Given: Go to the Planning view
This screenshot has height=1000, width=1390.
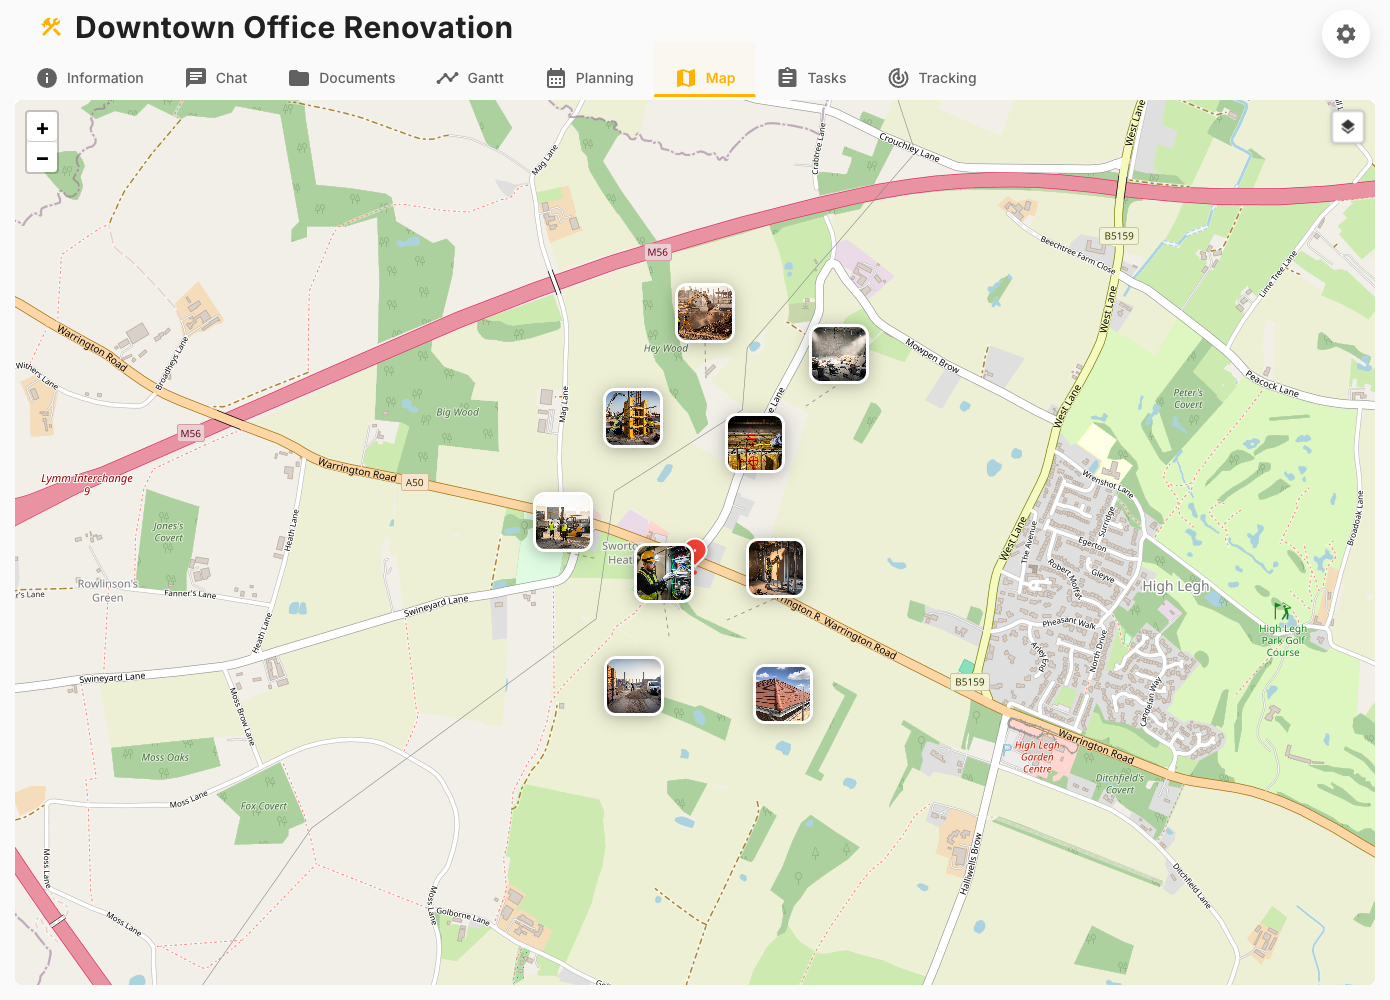Looking at the screenshot, I should 590,77.
